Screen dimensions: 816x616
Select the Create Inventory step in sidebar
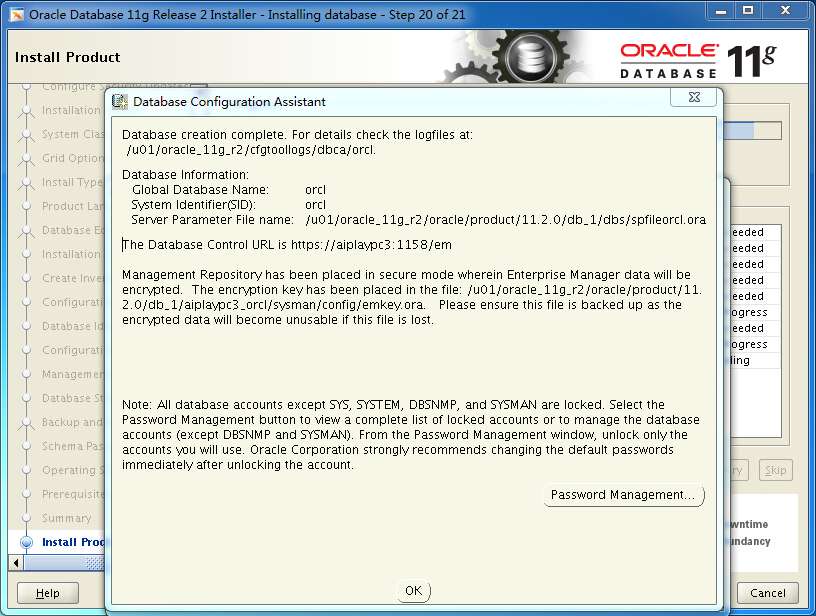click(73, 278)
